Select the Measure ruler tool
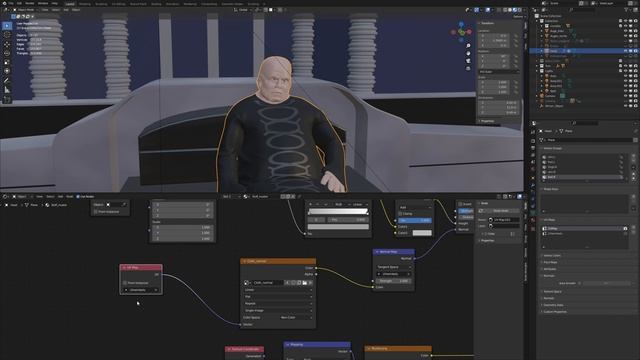This screenshot has width=640, height=360. point(7,90)
